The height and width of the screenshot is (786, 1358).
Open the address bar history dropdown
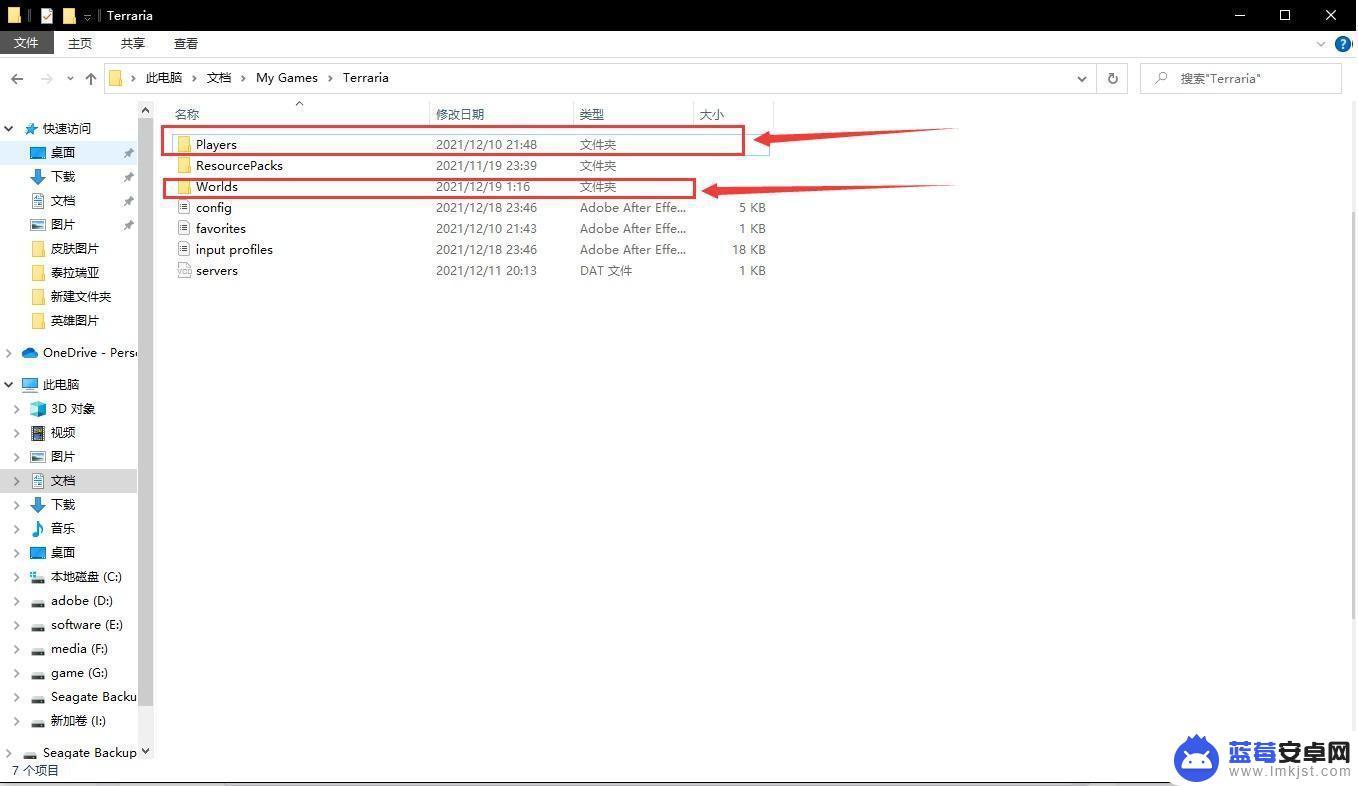(1081, 78)
